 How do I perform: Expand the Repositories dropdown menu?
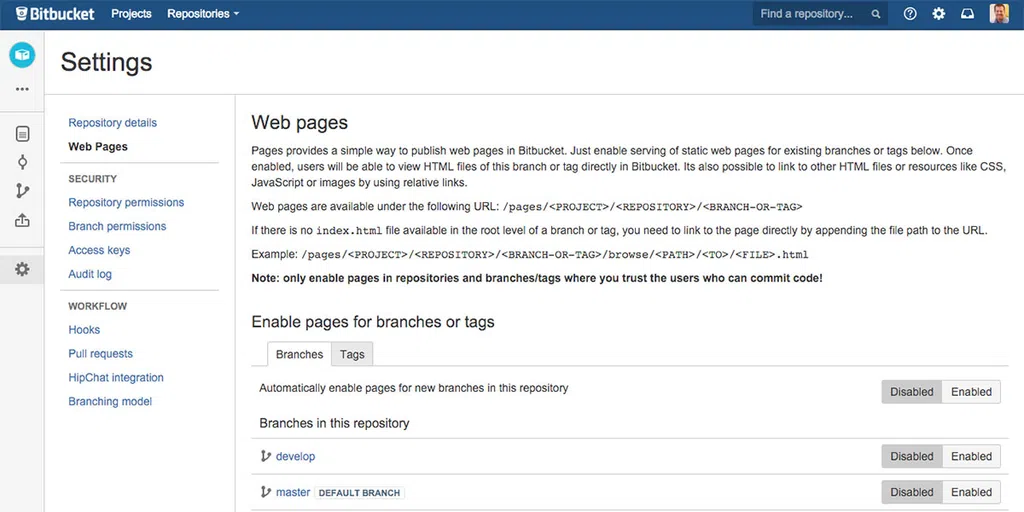click(x=202, y=14)
